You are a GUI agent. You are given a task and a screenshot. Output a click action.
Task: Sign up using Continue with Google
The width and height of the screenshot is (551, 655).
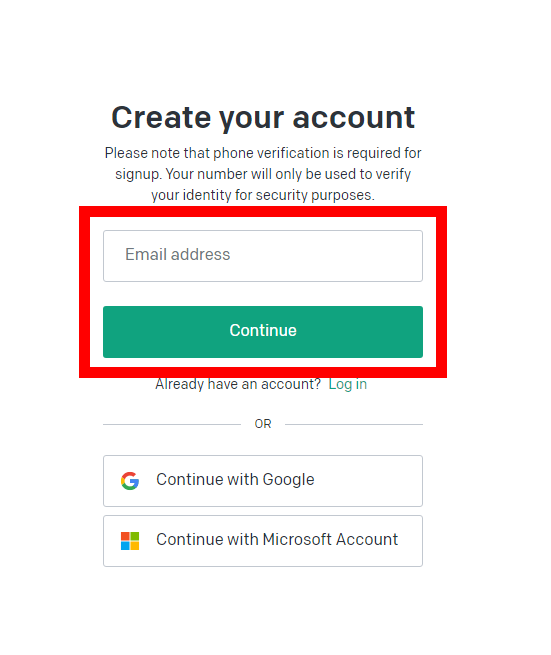(263, 481)
